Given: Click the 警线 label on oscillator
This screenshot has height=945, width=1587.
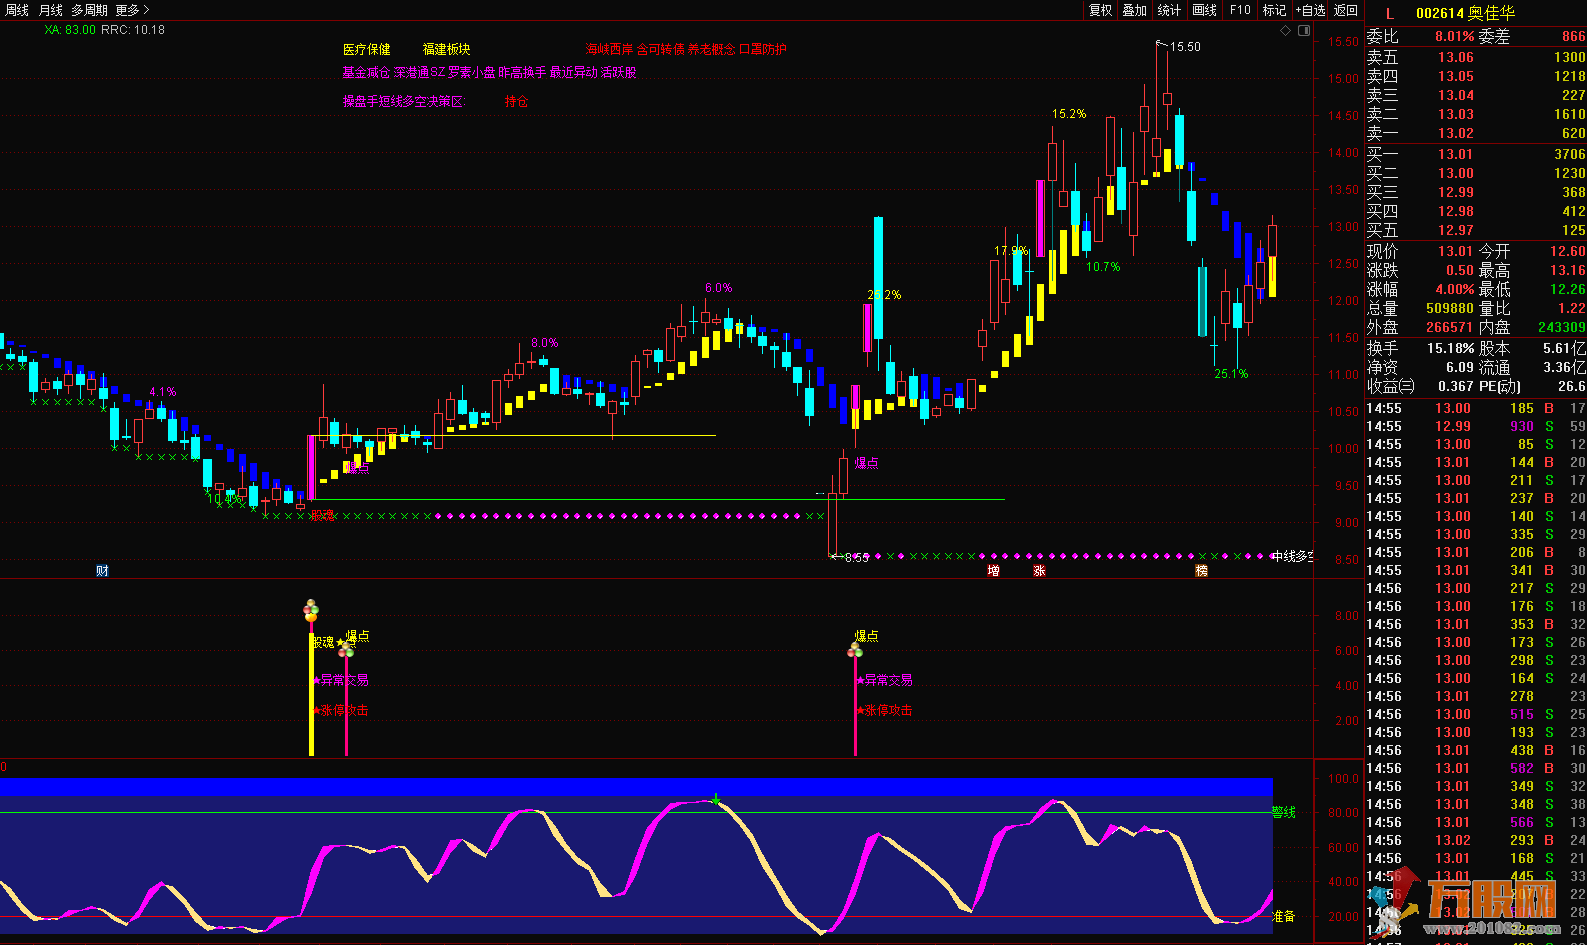Looking at the screenshot, I should click(1283, 812).
